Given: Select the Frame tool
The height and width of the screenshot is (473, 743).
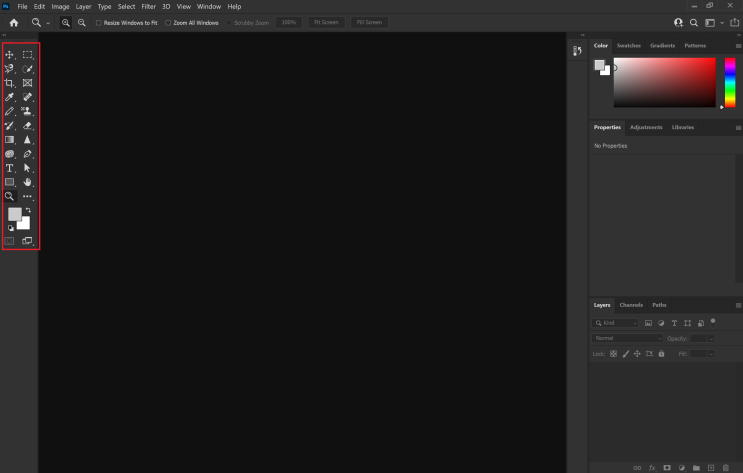Looking at the screenshot, I should 27,83.
